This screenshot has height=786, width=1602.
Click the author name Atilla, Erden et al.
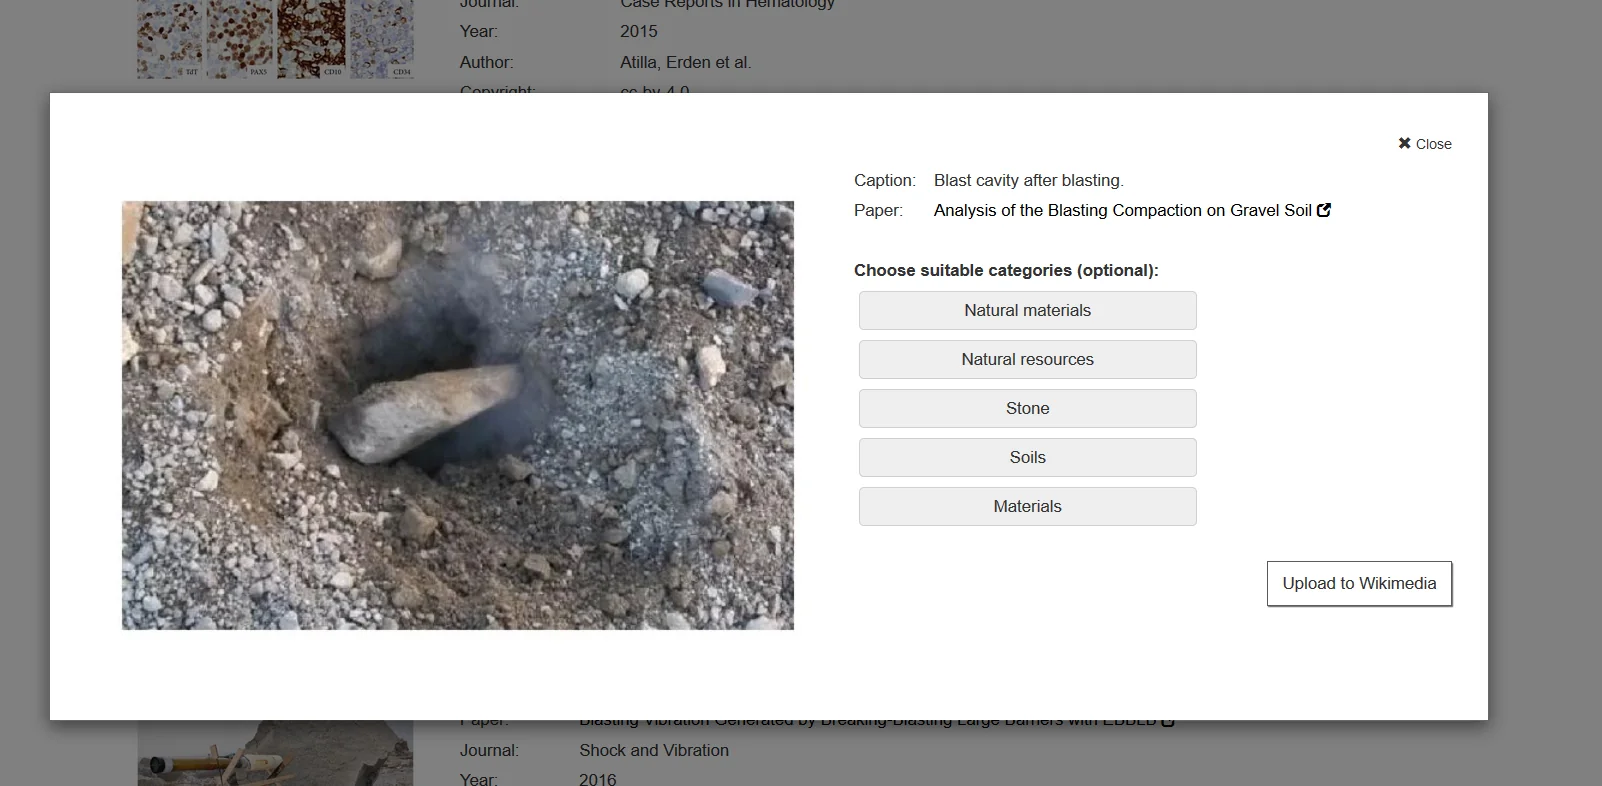[x=685, y=62]
